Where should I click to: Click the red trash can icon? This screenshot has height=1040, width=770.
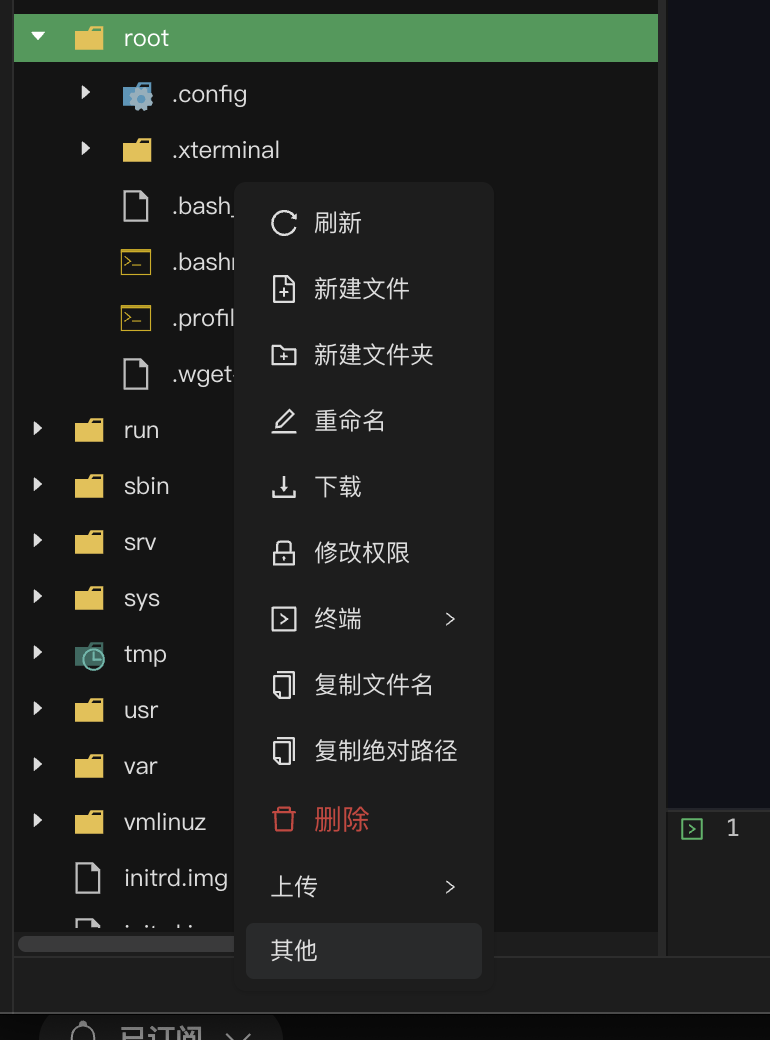click(x=284, y=818)
